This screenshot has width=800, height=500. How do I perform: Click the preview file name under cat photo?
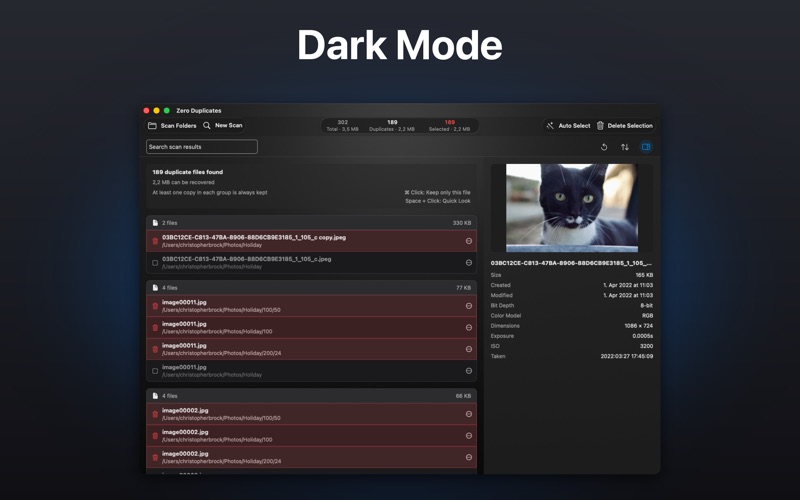tap(571, 263)
